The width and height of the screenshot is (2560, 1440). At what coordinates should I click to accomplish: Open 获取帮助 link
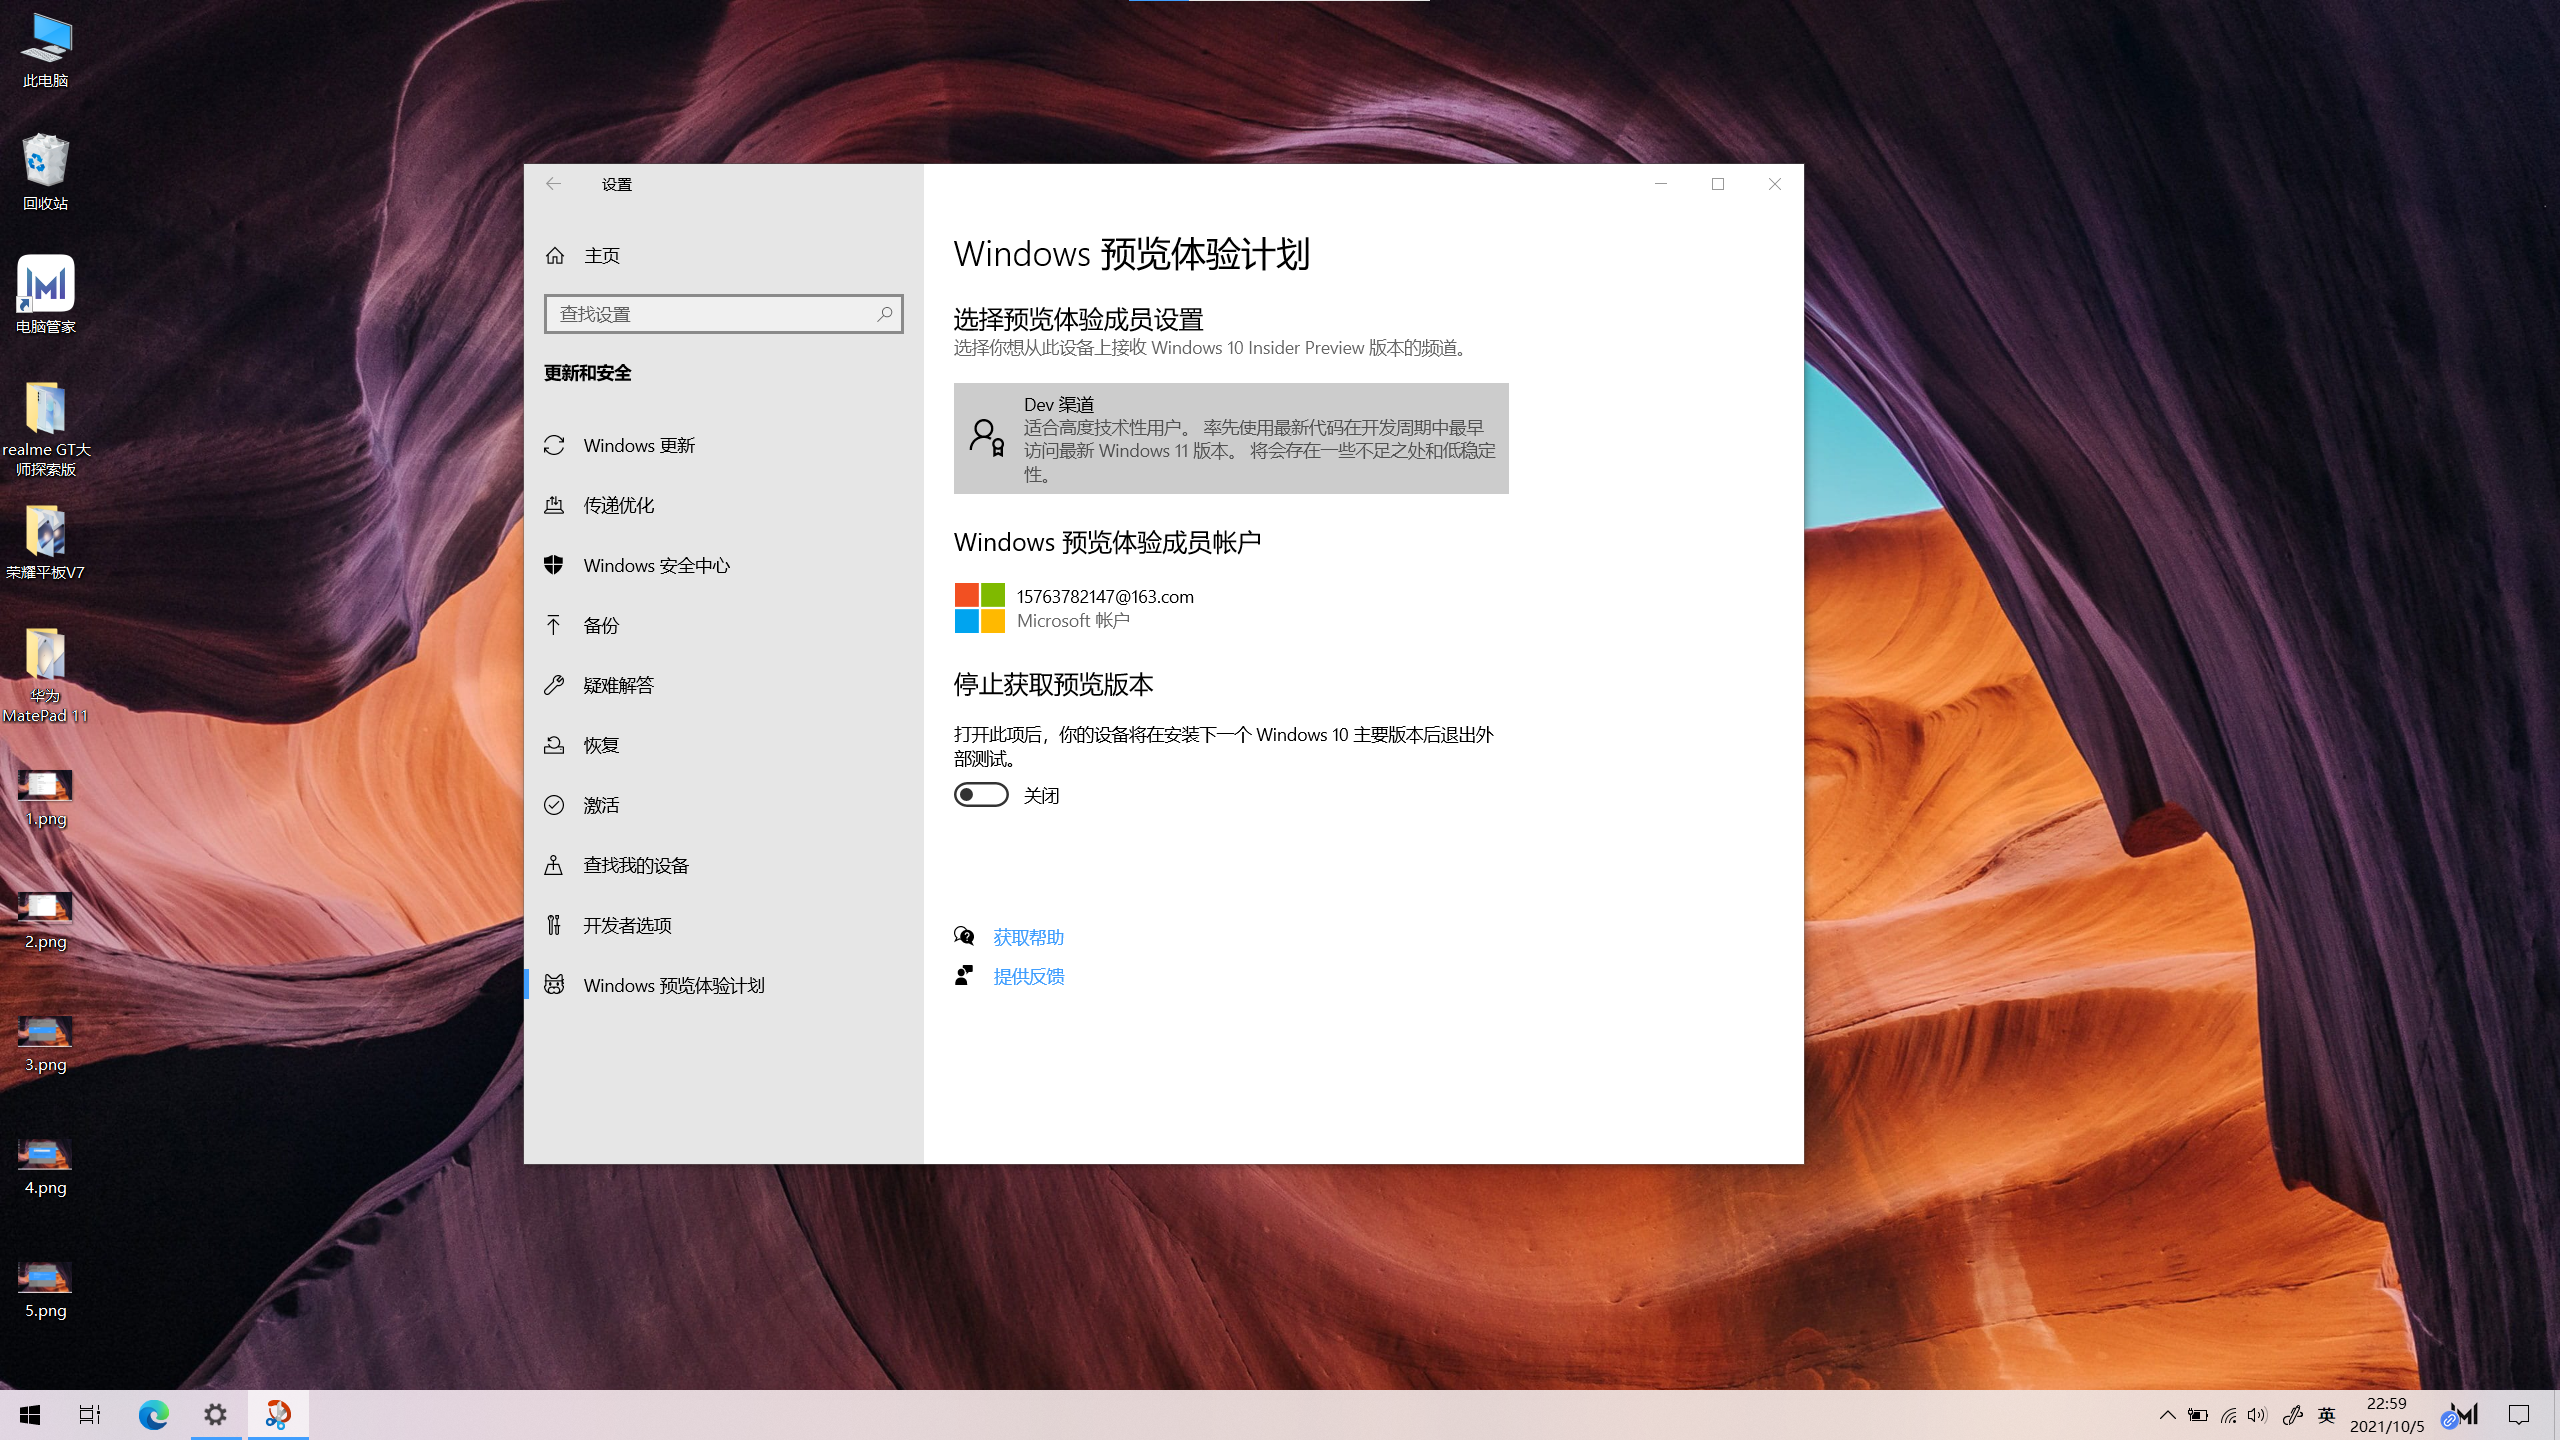[x=1028, y=937]
